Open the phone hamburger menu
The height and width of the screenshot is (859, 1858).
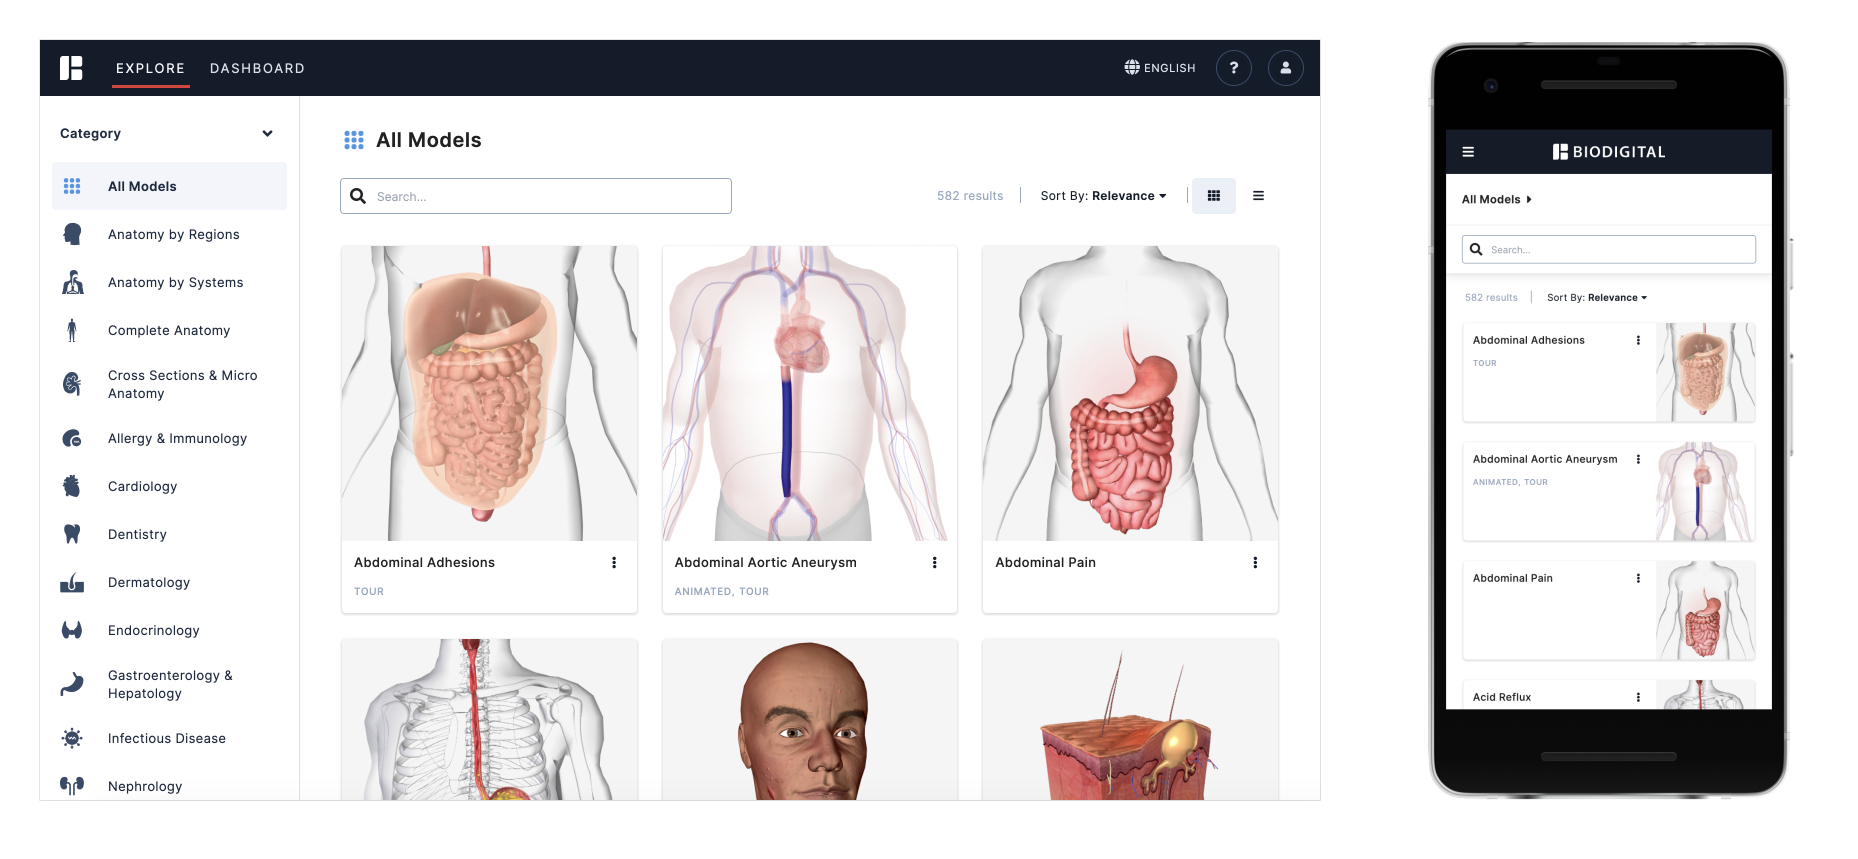pyautogui.click(x=1468, y=152)
